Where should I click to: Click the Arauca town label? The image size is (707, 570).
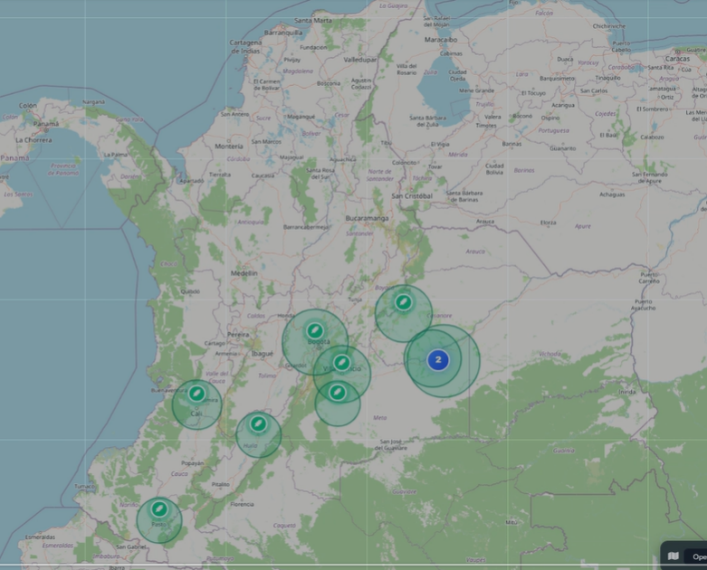pos(485,221)
